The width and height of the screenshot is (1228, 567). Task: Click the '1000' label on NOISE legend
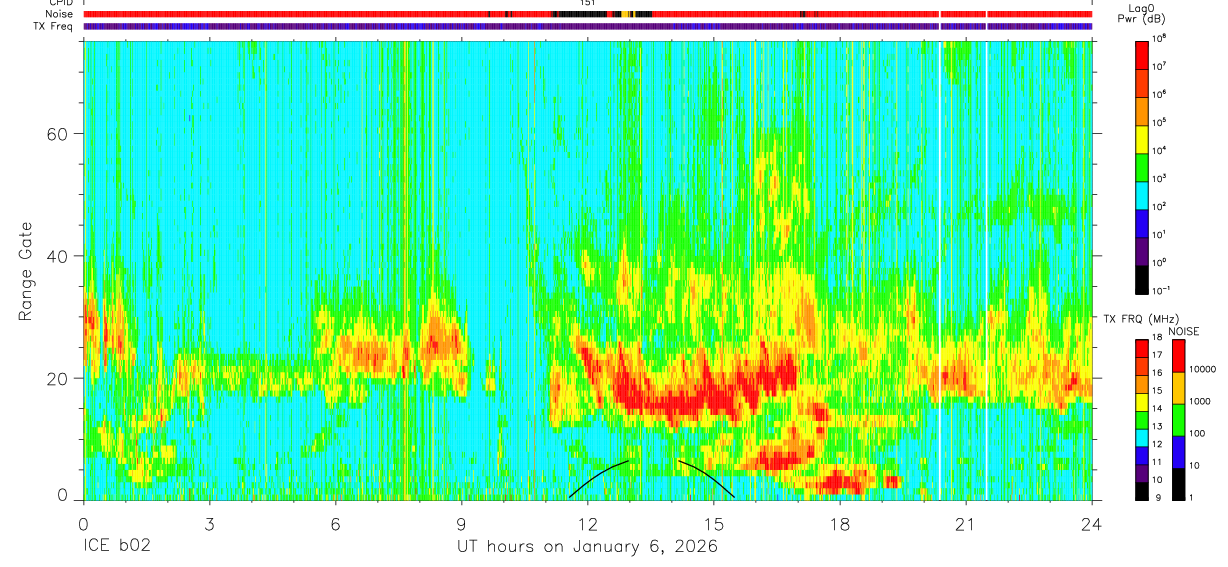point(1201,403)
